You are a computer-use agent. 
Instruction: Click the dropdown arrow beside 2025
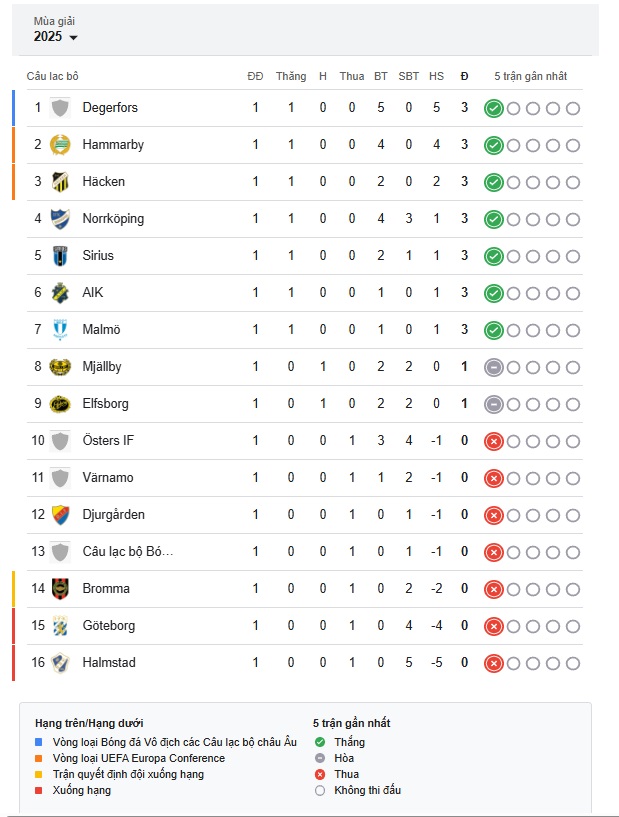tap(73, 38)
